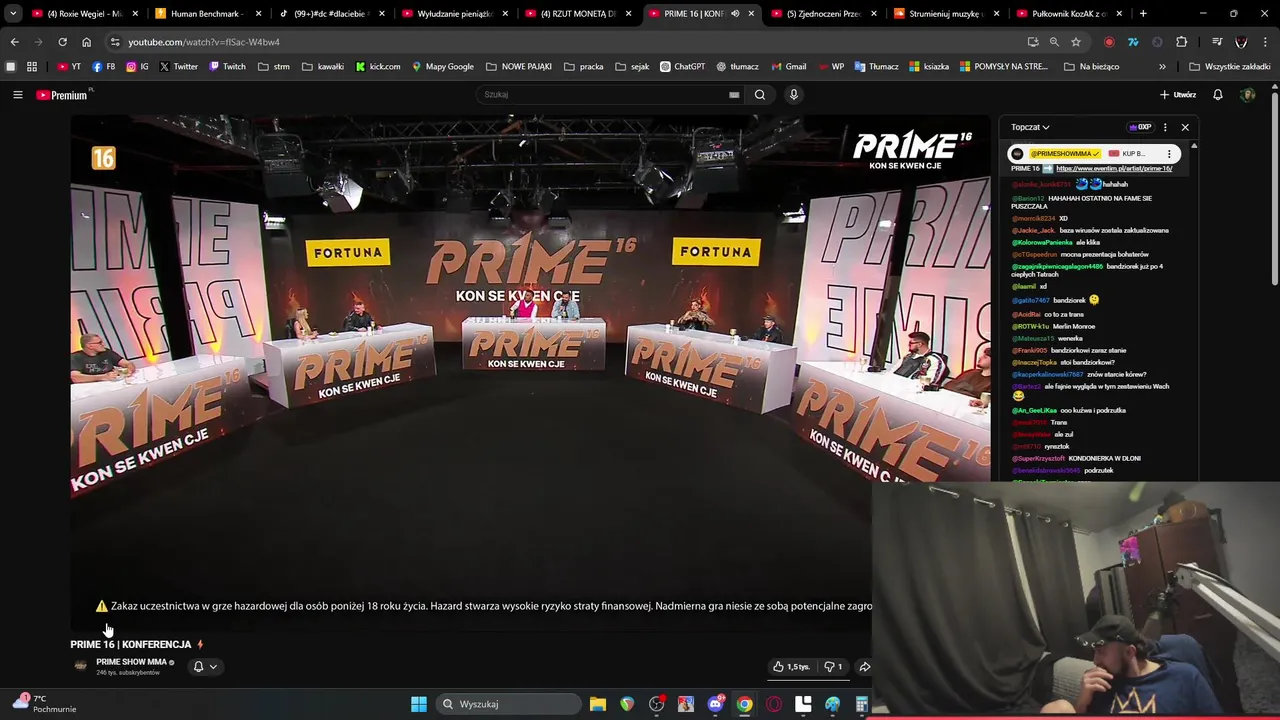Screen dimensions: 1280x720
Task: Open the weather widget 7°C Pochmurnie
Action: coord(45,704)
